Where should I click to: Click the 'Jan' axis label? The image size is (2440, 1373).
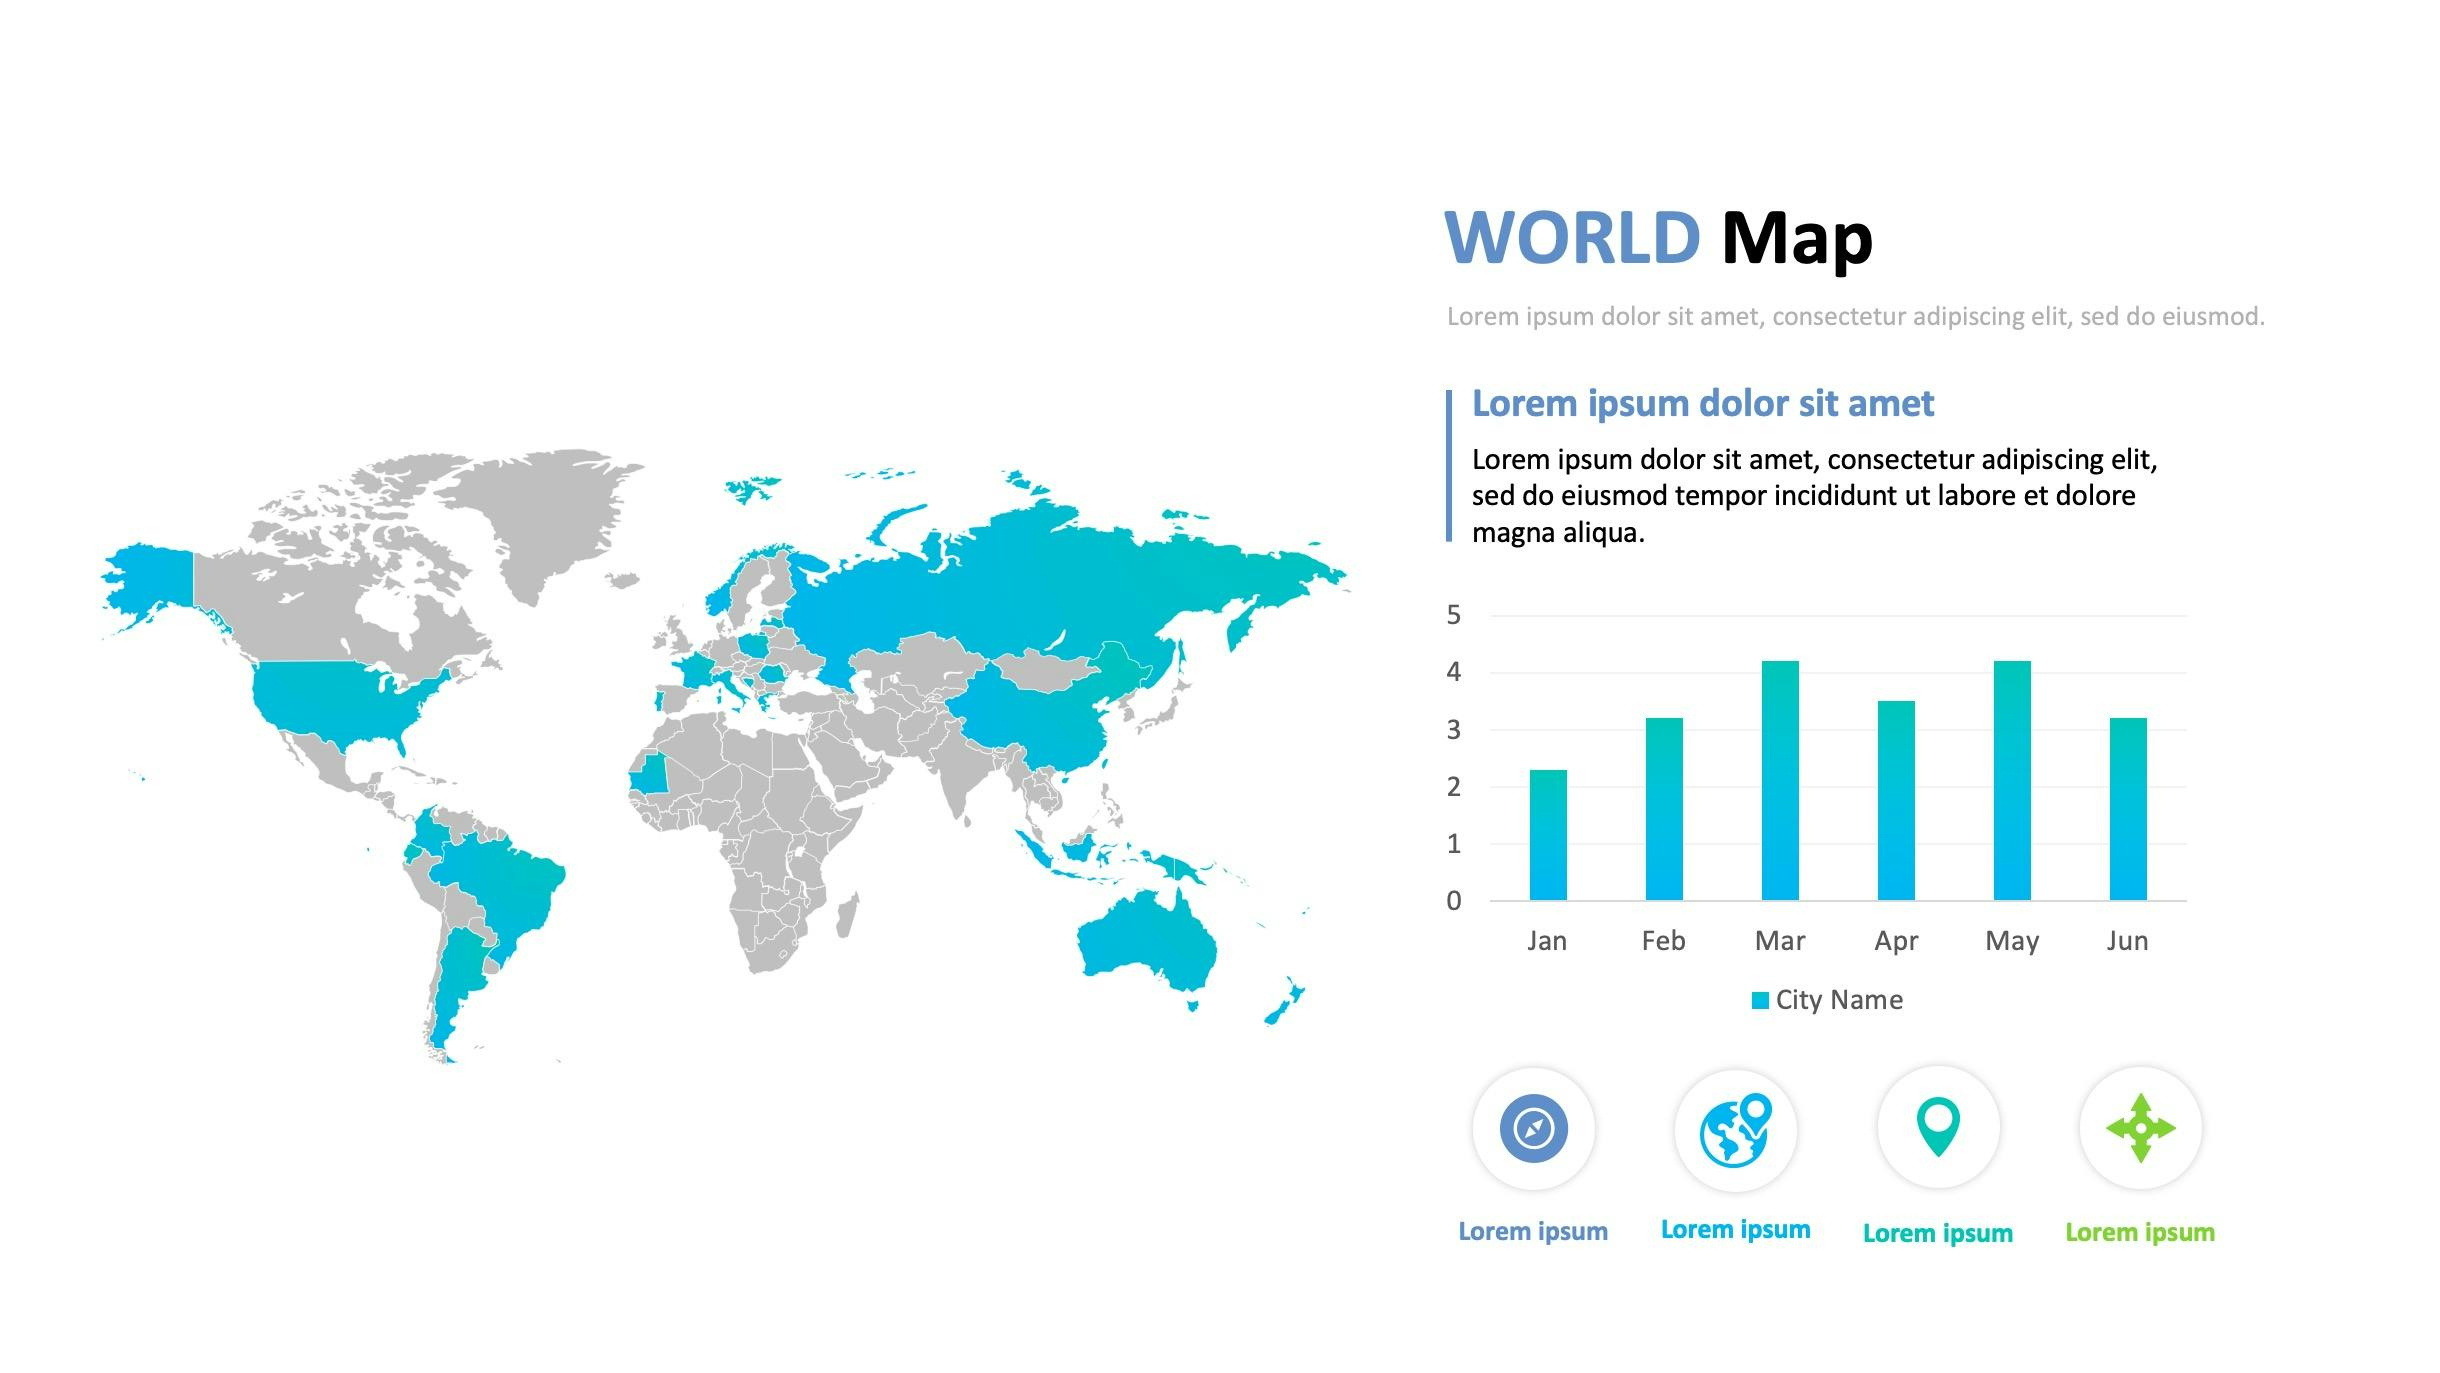1547,941
